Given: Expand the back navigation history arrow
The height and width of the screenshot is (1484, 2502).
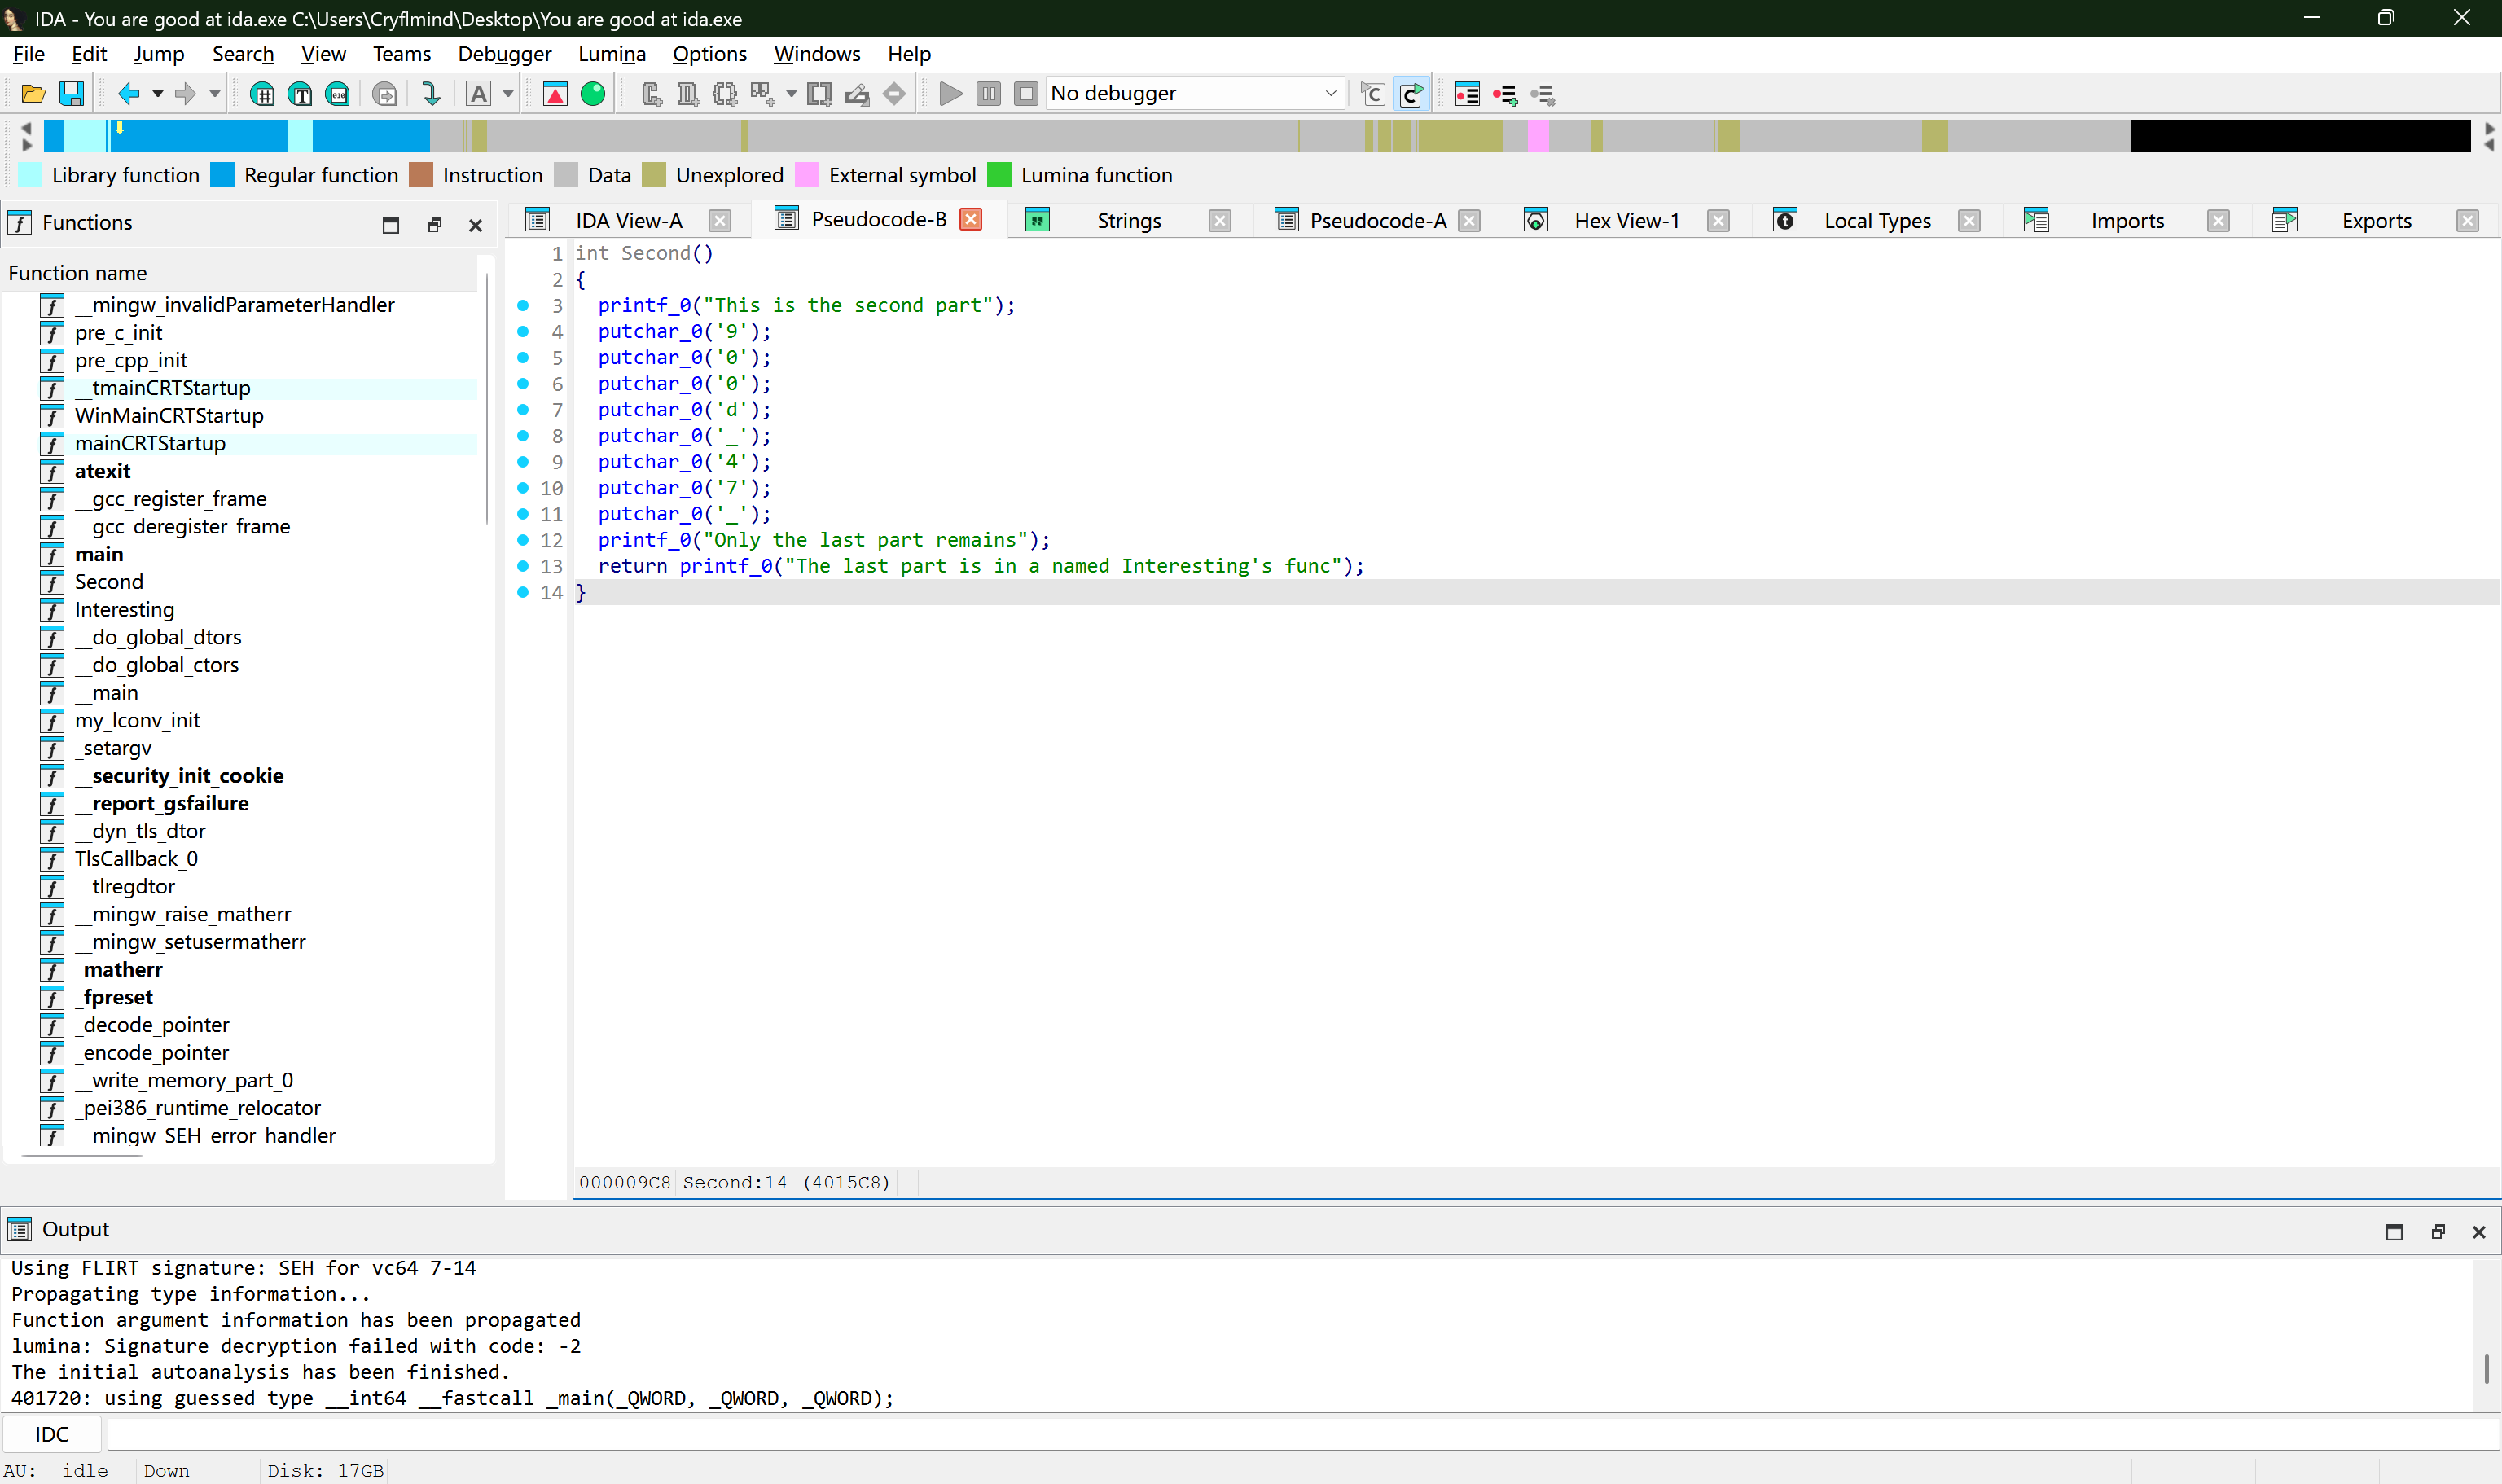Looking at the screenshot, I should (157, 93).
